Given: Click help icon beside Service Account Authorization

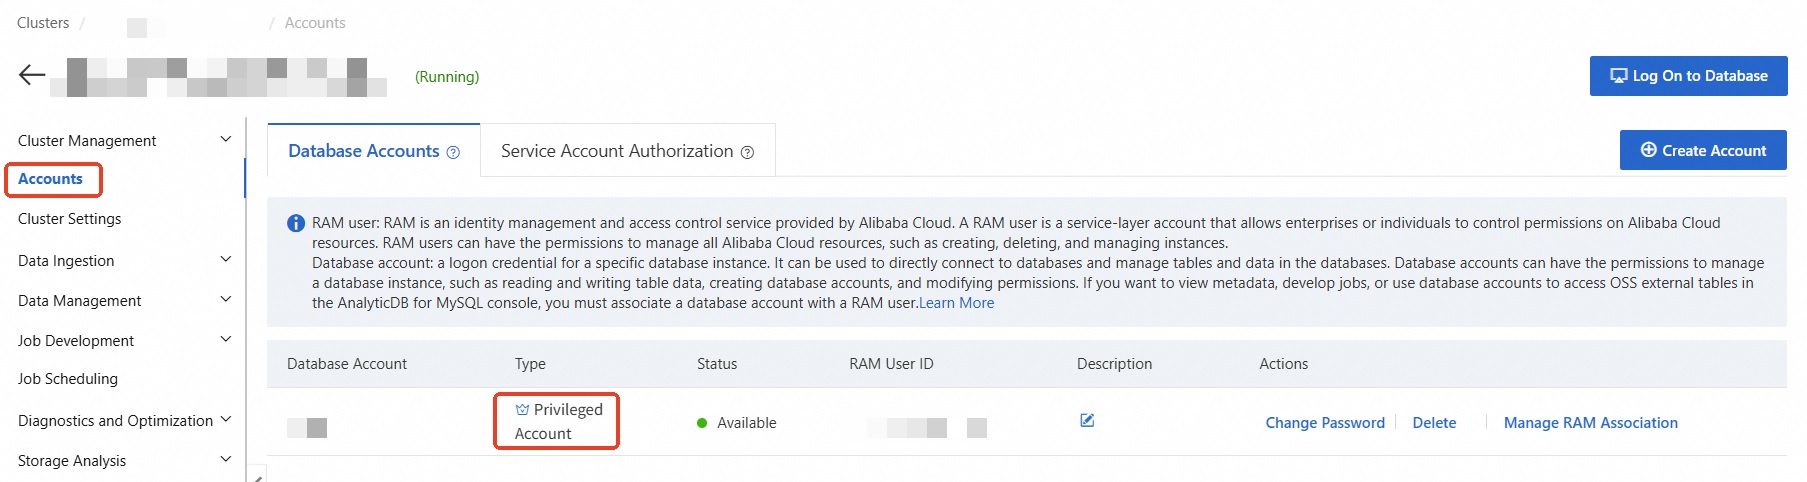Looking at the screenshot, I should click(747, 152).
